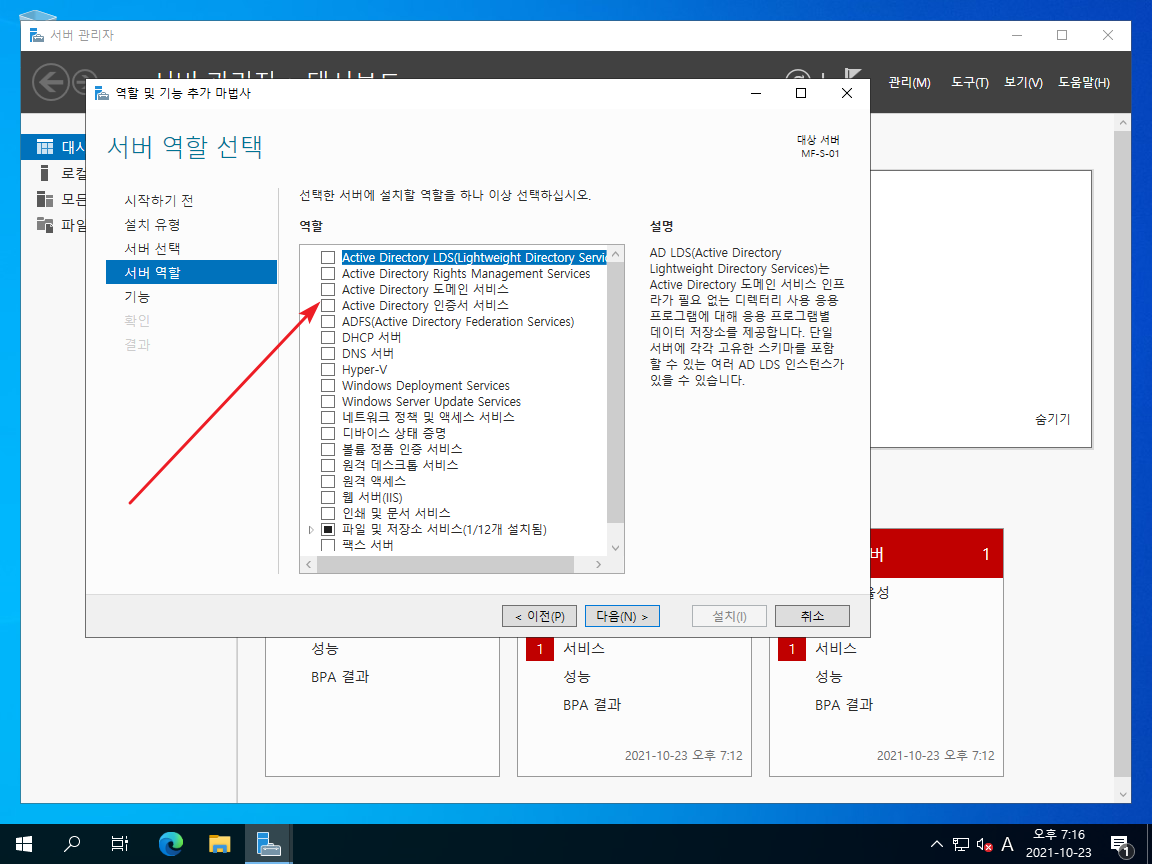1152x864 pixels.
Task: Select the 서버 역할 wizard step
Action: 191,273
